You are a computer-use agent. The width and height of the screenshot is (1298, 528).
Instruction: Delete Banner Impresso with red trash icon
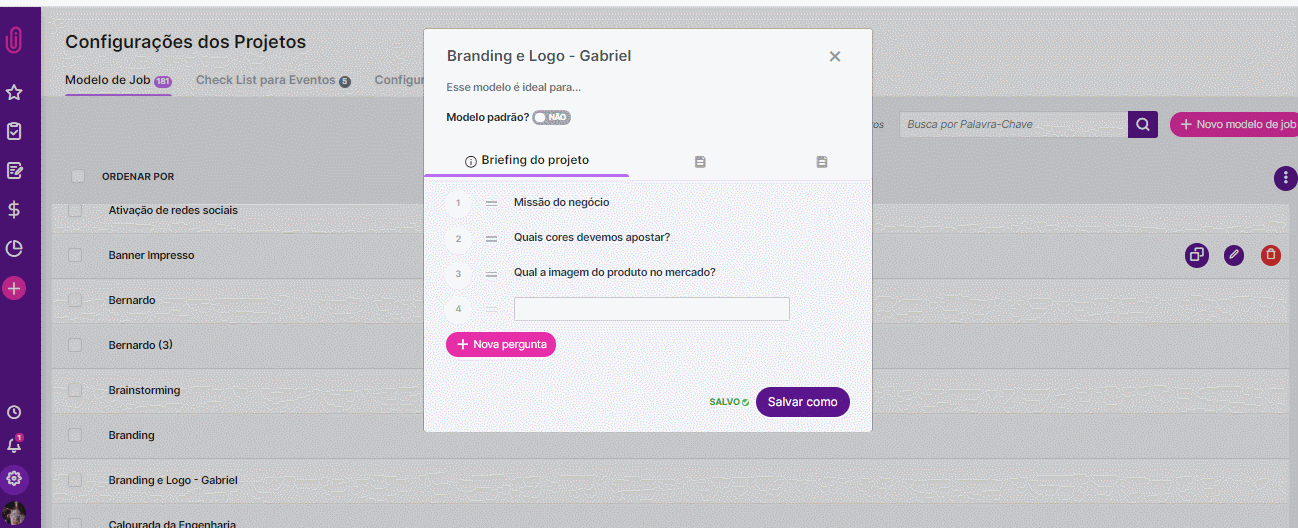pyautogui.click(x=1270, y=255)
